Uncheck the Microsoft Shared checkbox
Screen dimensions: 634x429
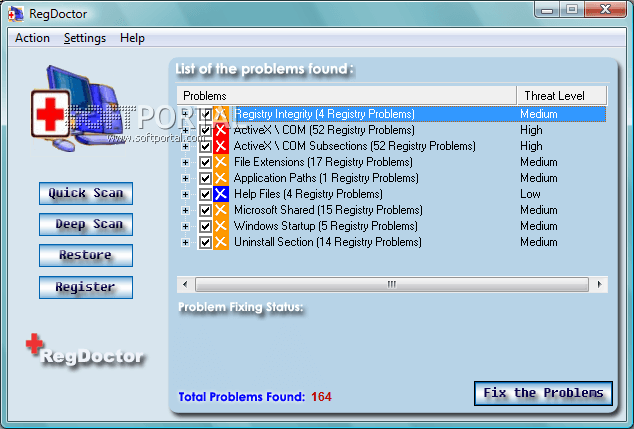pyautogui.click(x=205, y=210)
